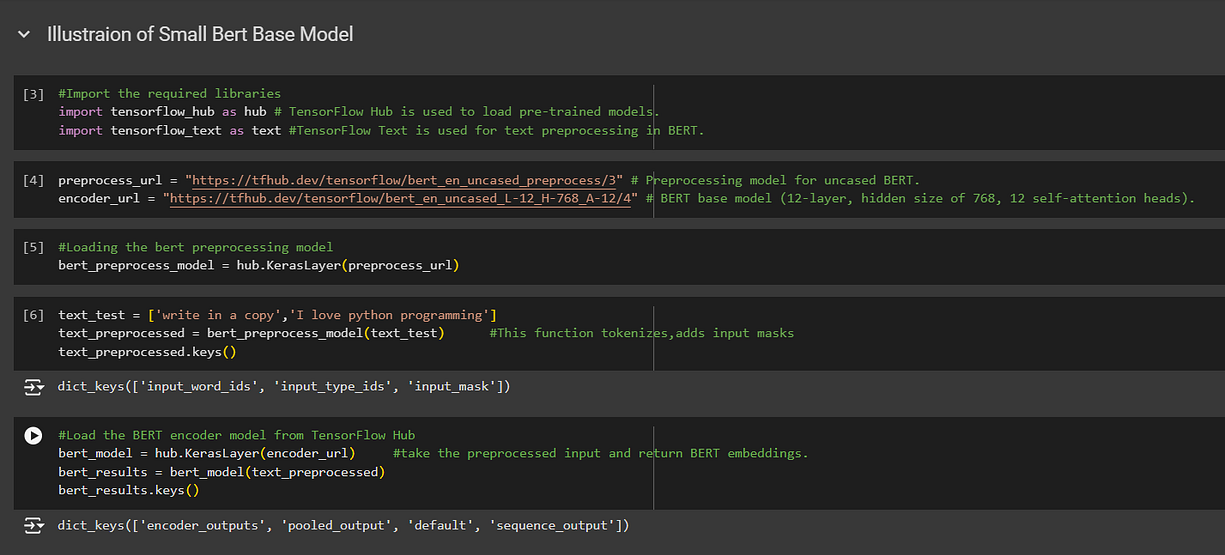Select the encoder_outputs dict_keys output text
Screen dimensions: 1225x555
coord(343,525)
